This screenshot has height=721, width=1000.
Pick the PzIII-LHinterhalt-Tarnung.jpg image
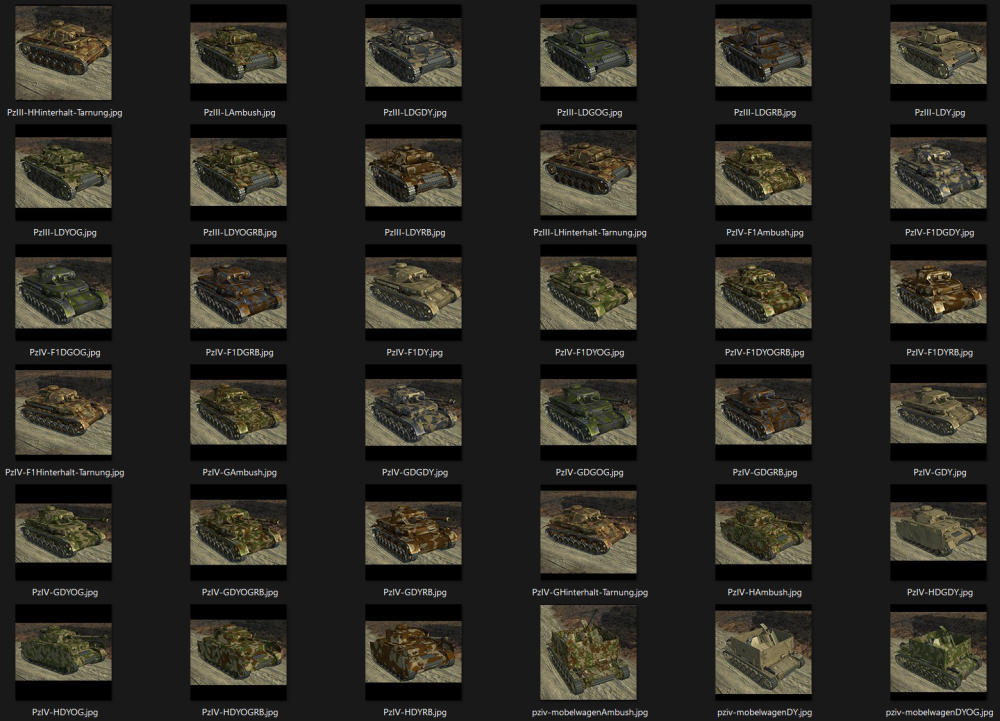coord(588,173)
